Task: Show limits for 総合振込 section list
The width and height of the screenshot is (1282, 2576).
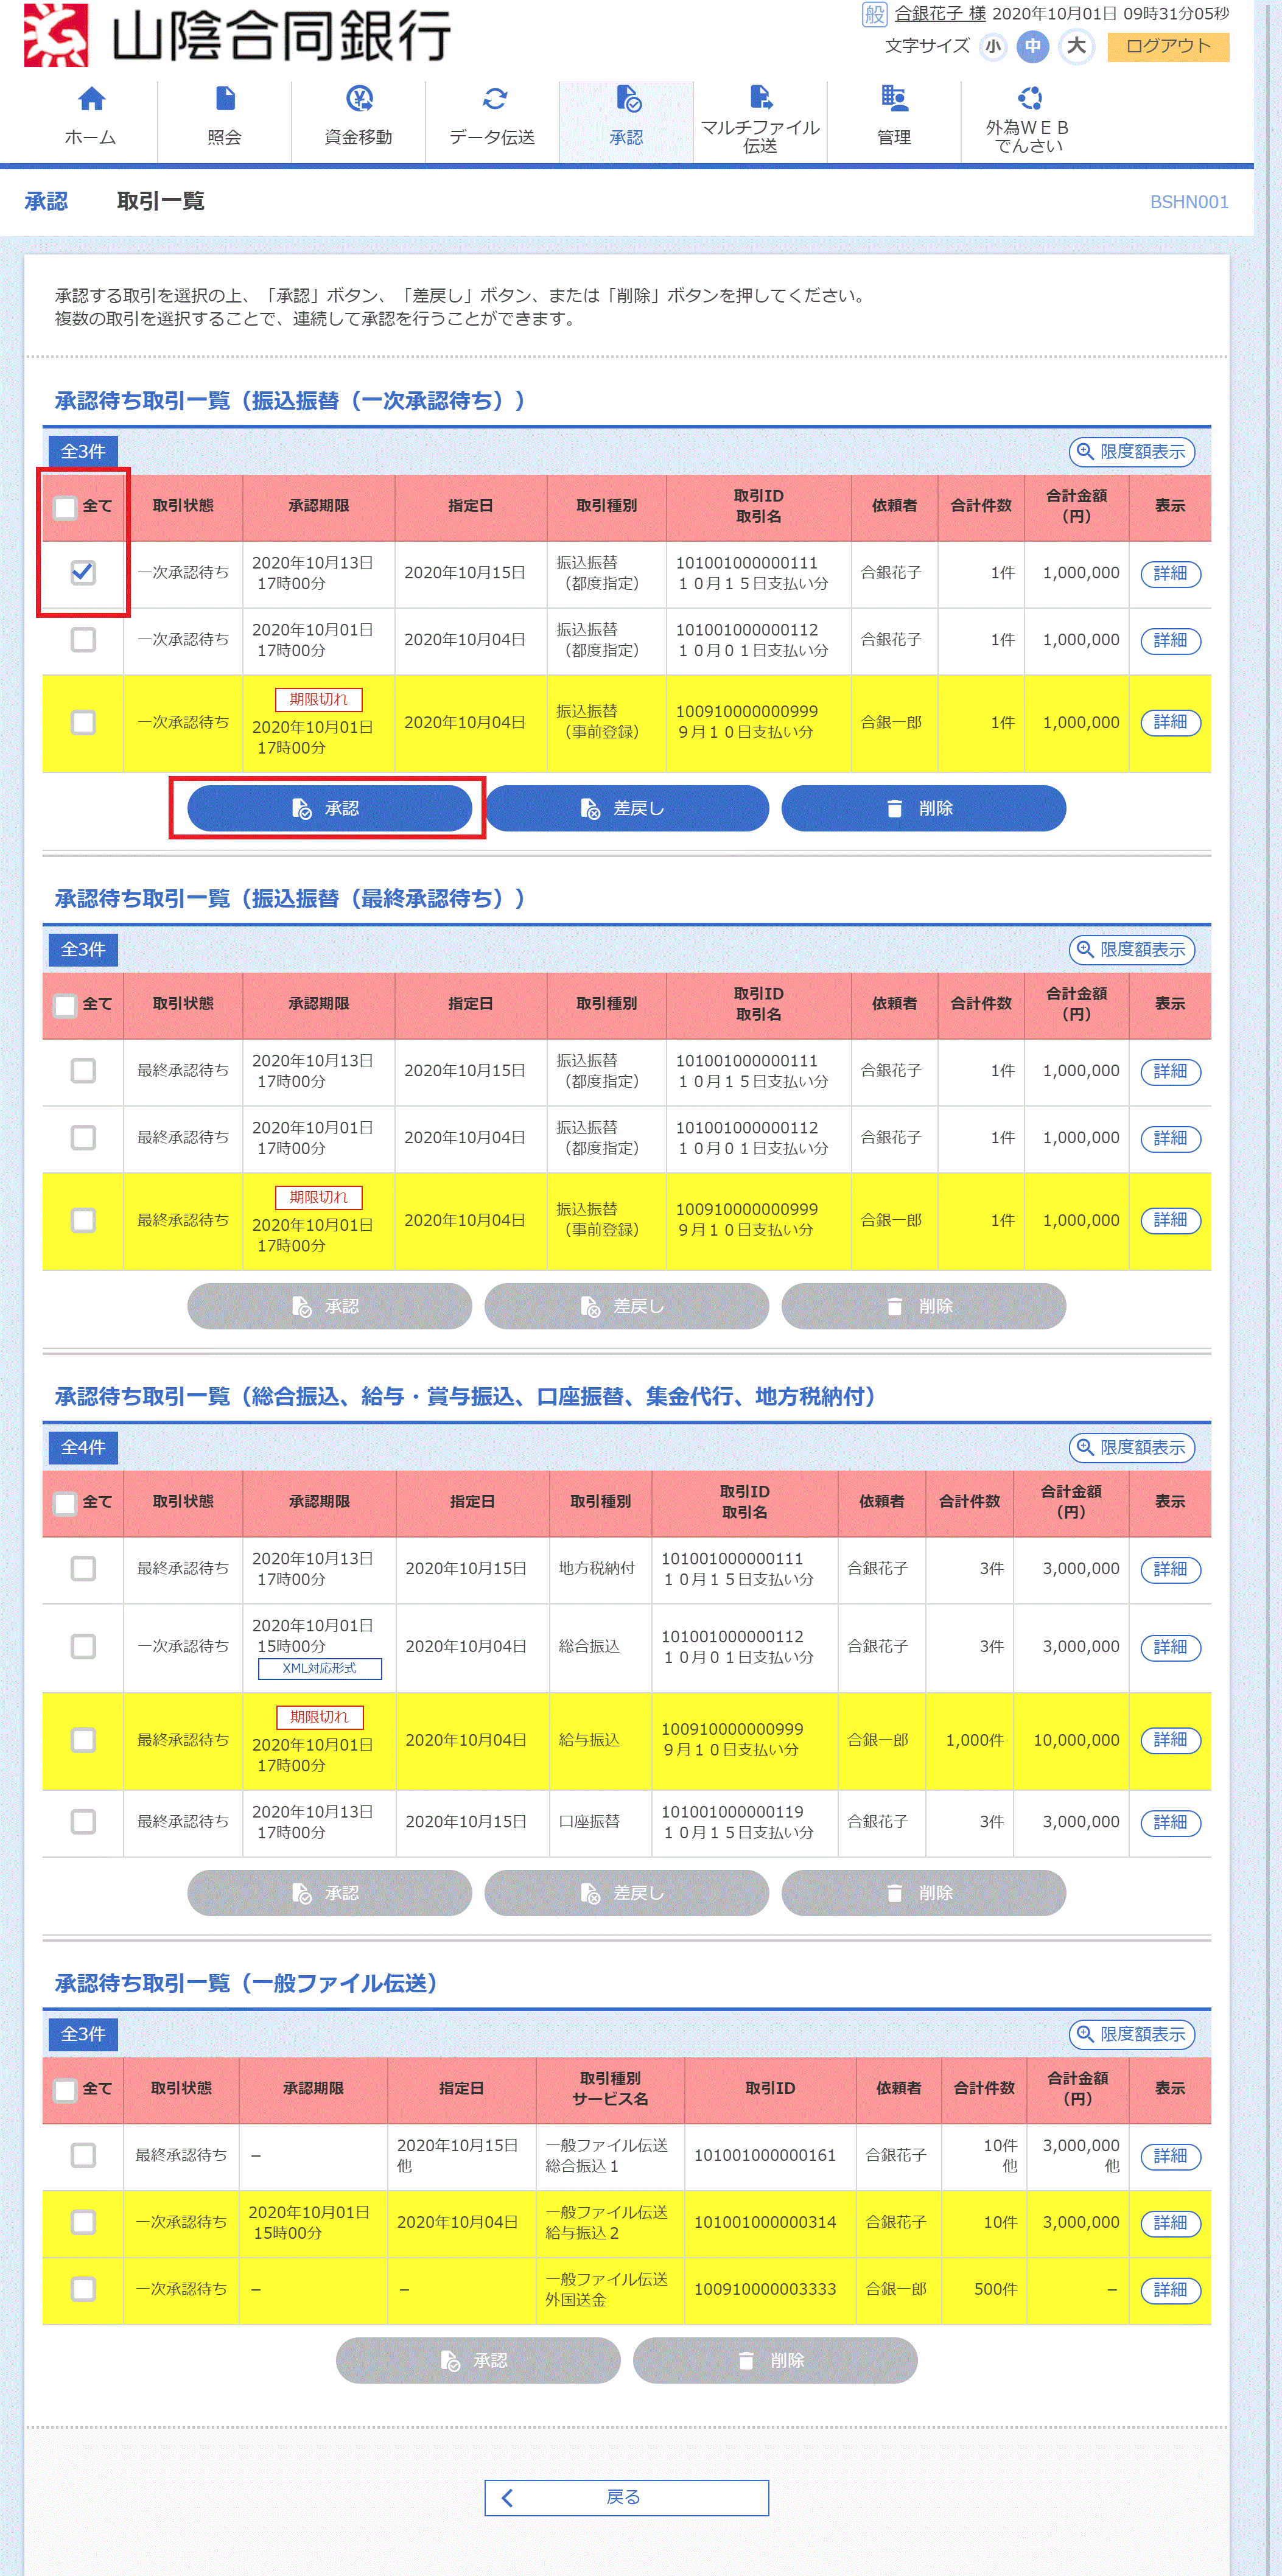Action: pos(1132,1448)
